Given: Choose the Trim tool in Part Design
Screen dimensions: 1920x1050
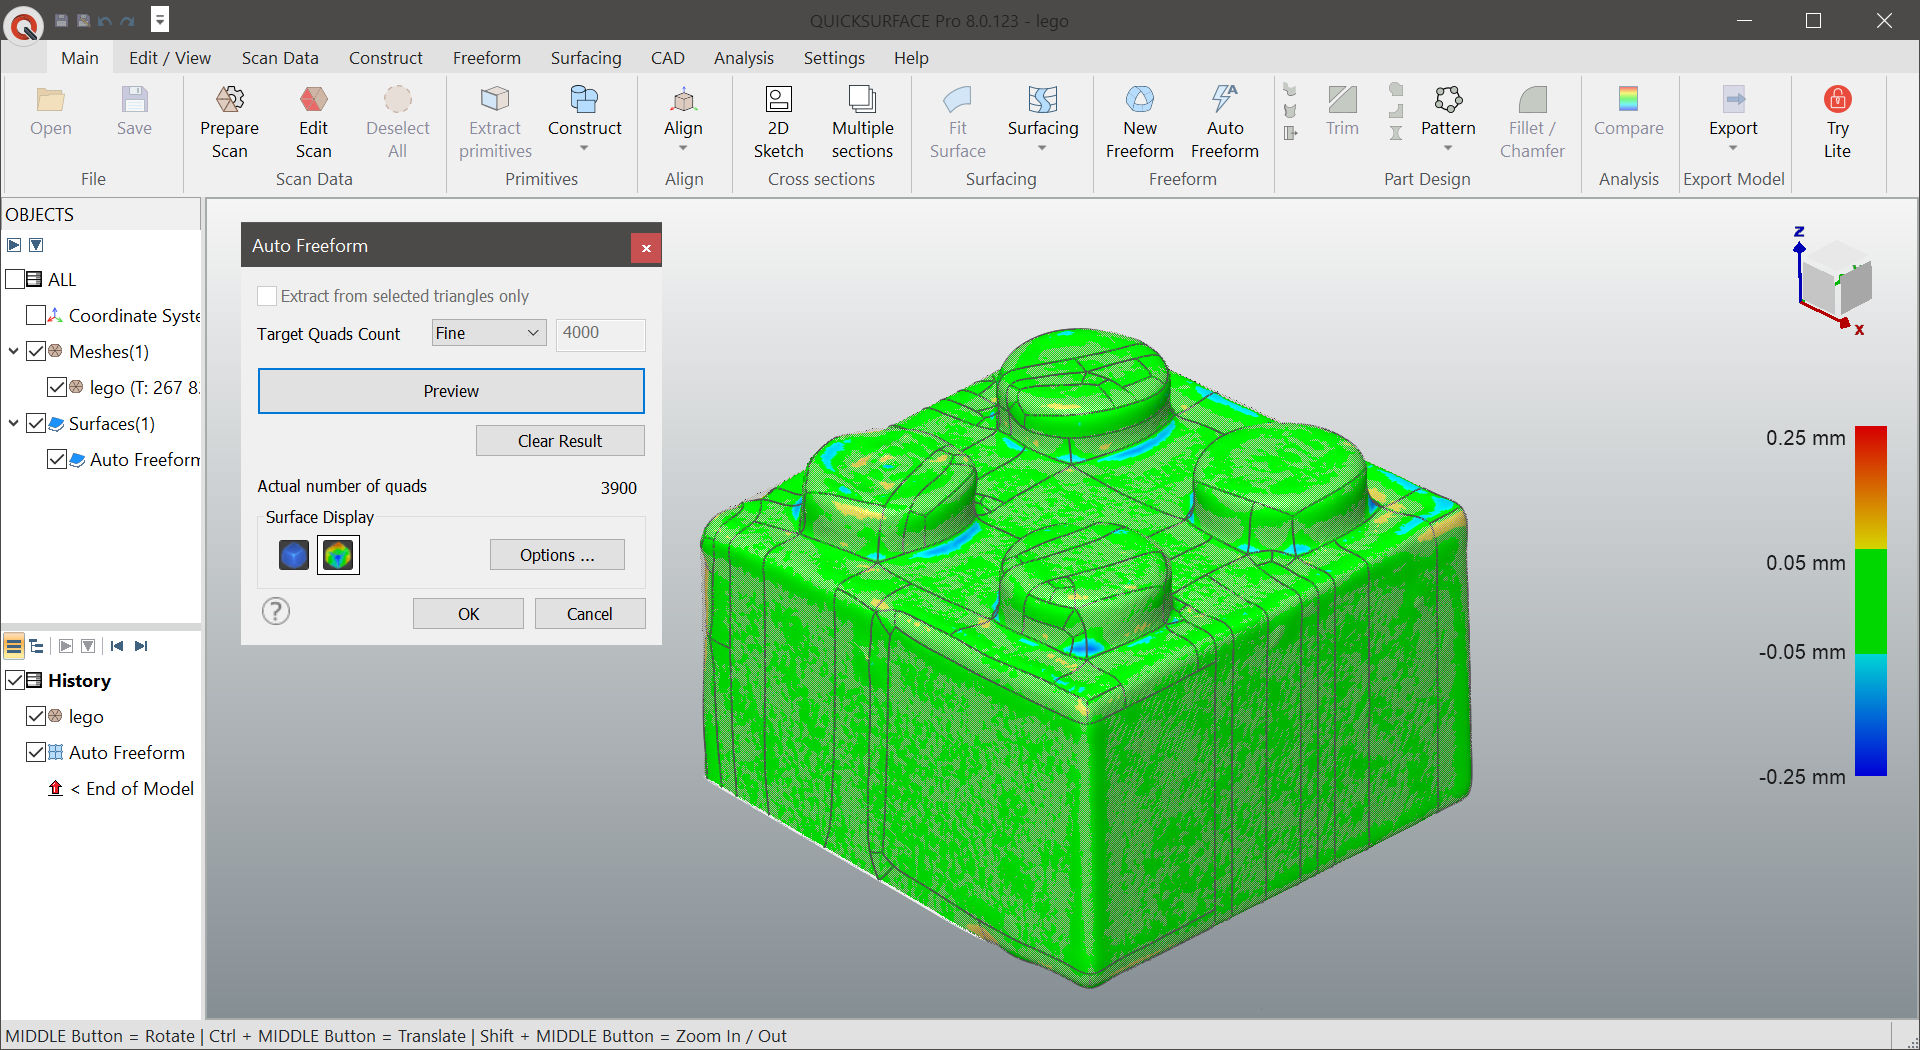Looking at the screenshot, I should coord(1342,111).
